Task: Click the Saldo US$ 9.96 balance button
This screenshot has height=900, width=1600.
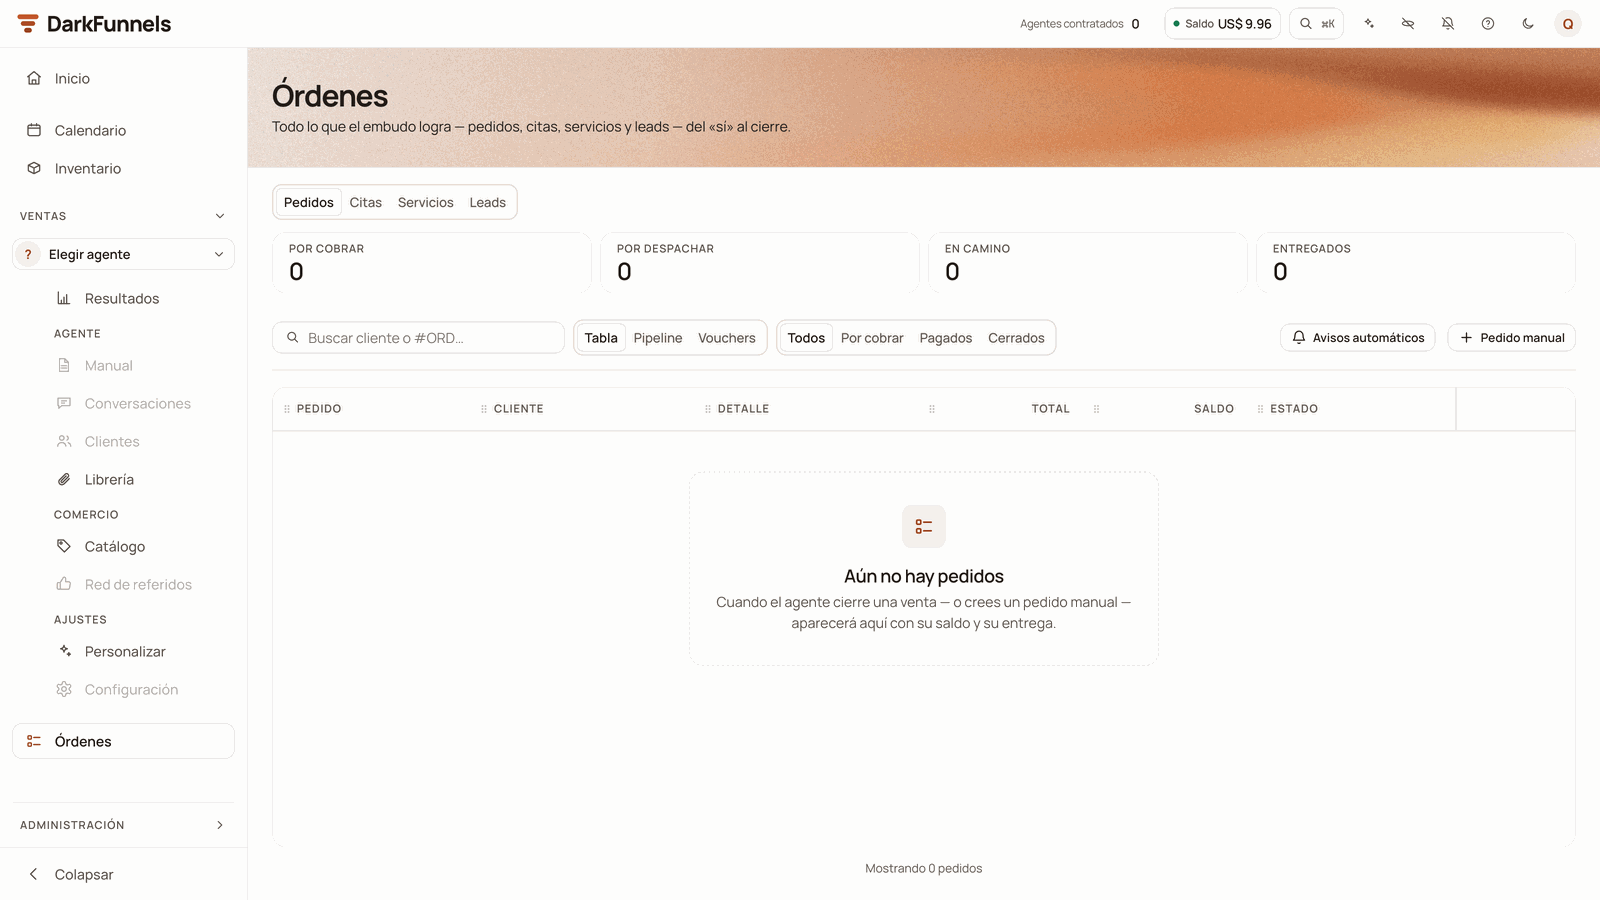Action: point(1222,24)
